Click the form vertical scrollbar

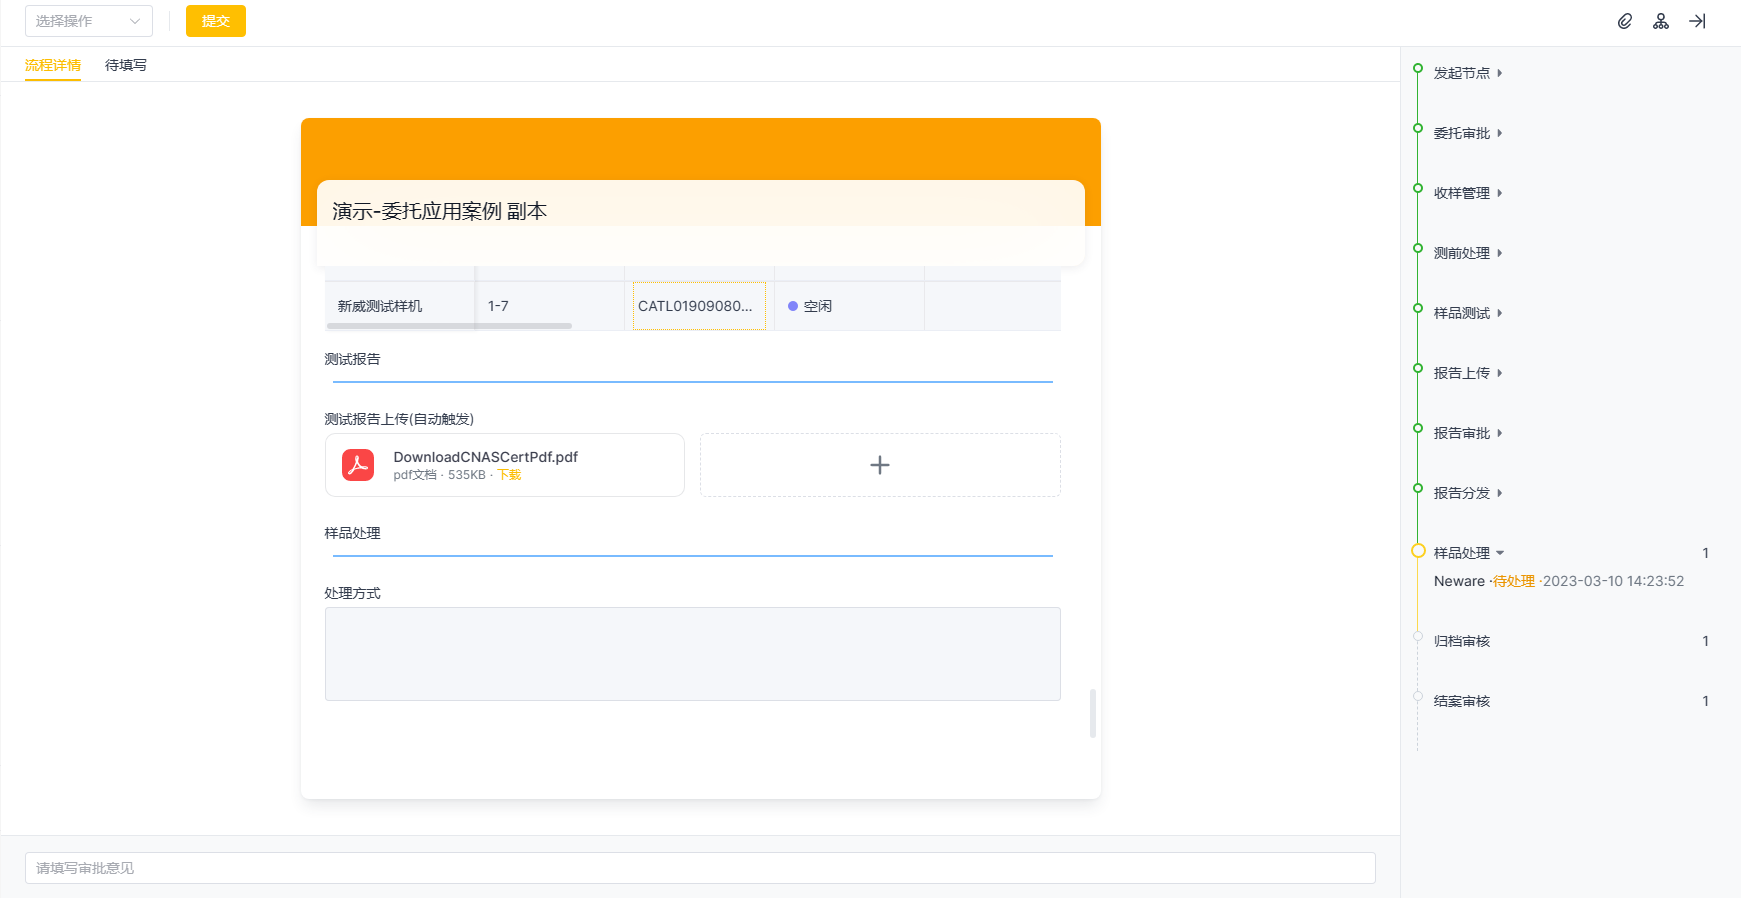click(x=1093, y=713)
